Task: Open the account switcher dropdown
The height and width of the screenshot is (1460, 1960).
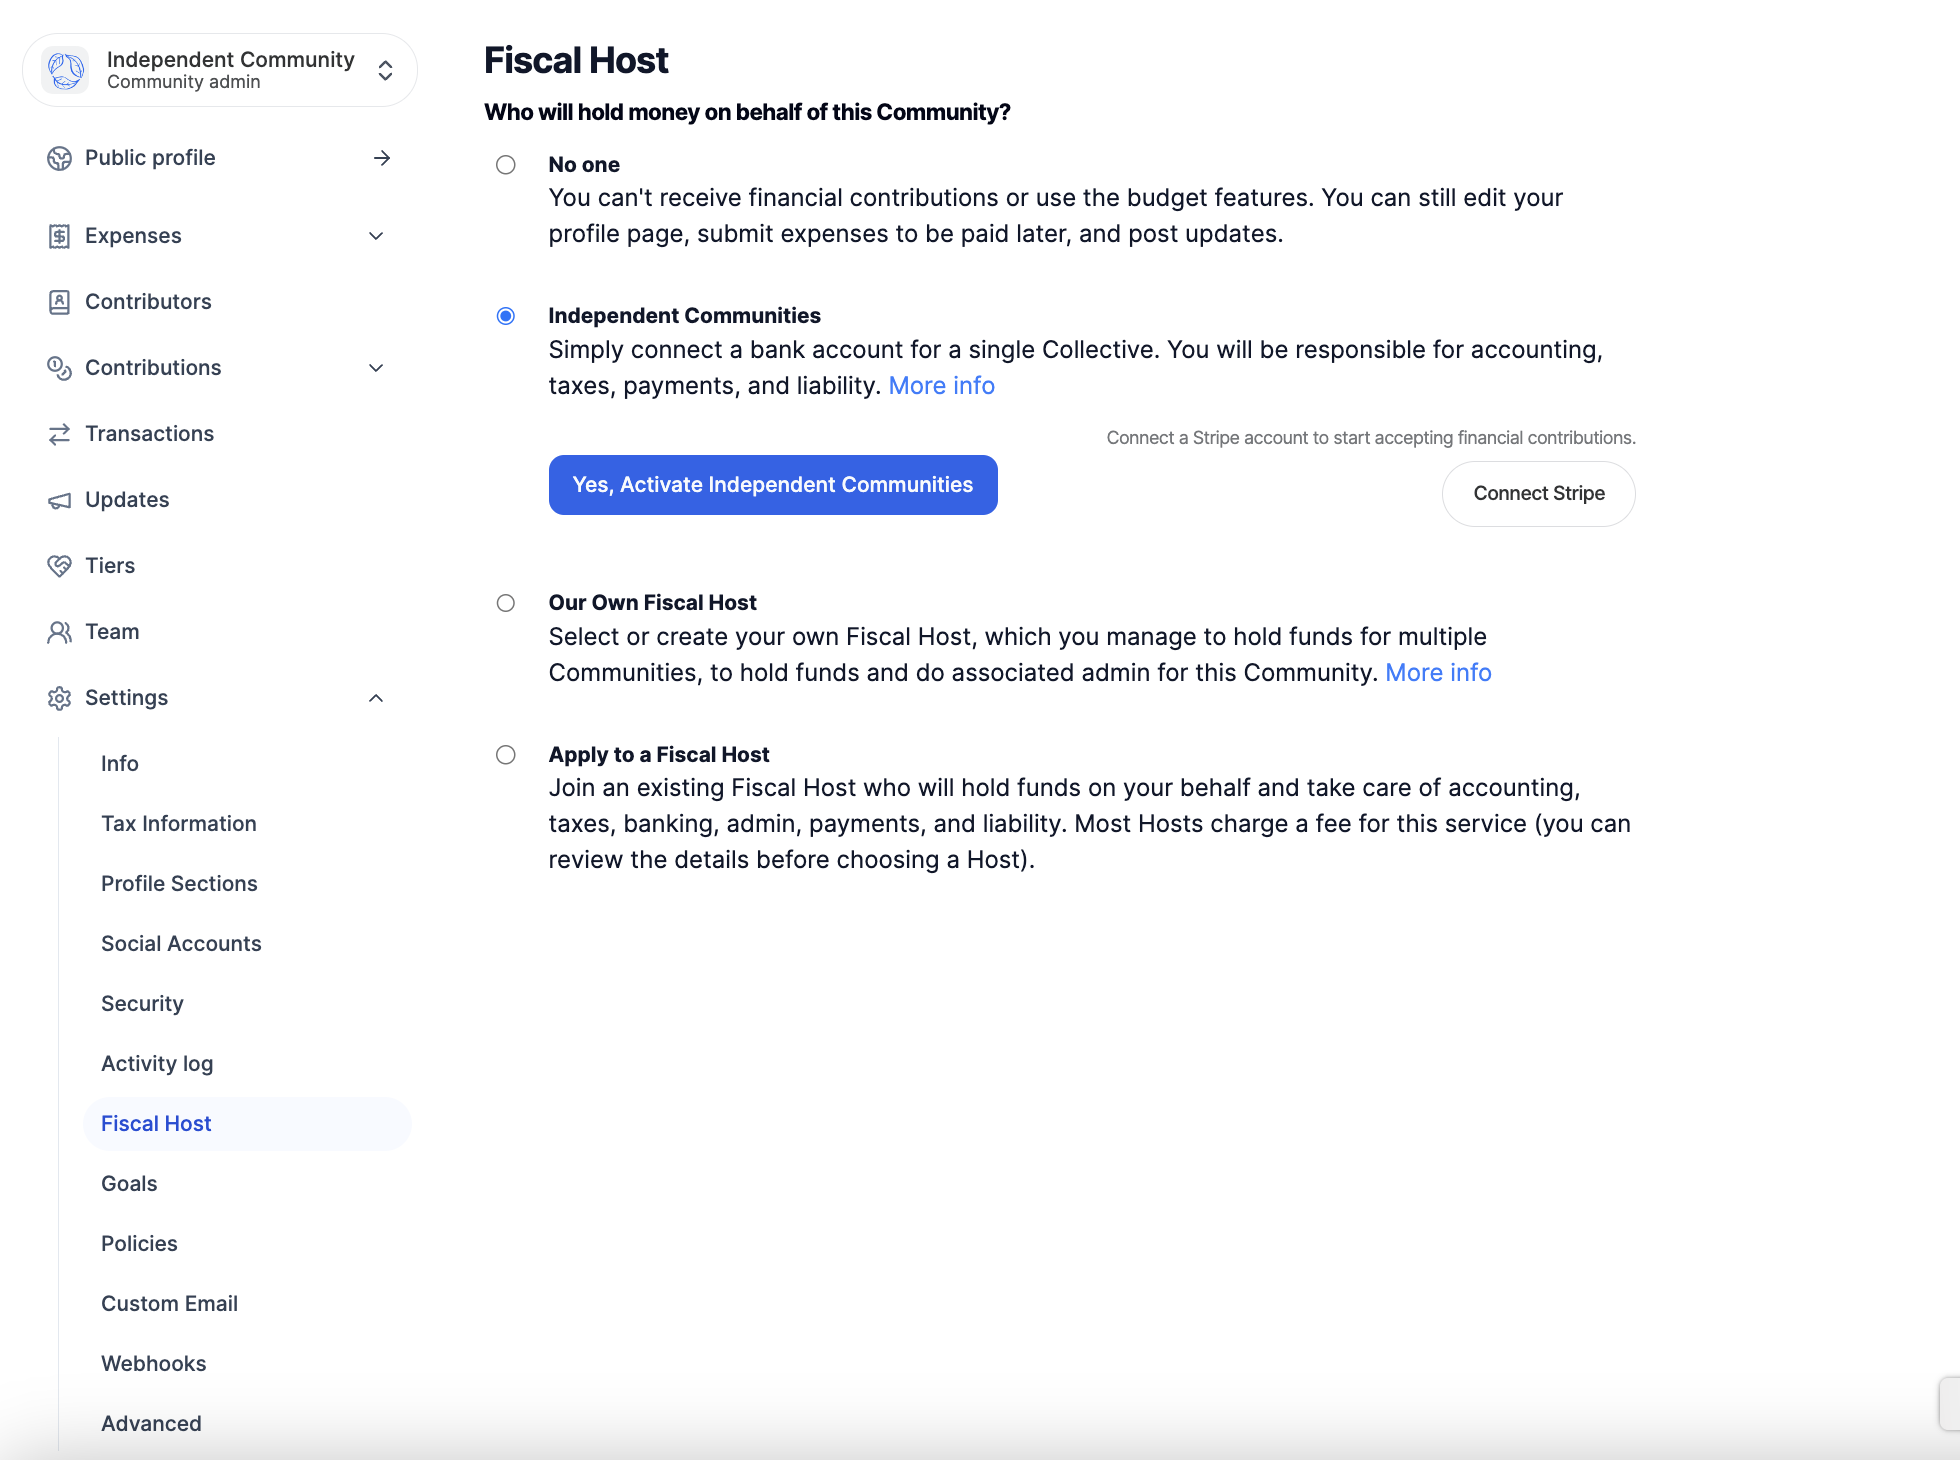Action: point(385,70)
